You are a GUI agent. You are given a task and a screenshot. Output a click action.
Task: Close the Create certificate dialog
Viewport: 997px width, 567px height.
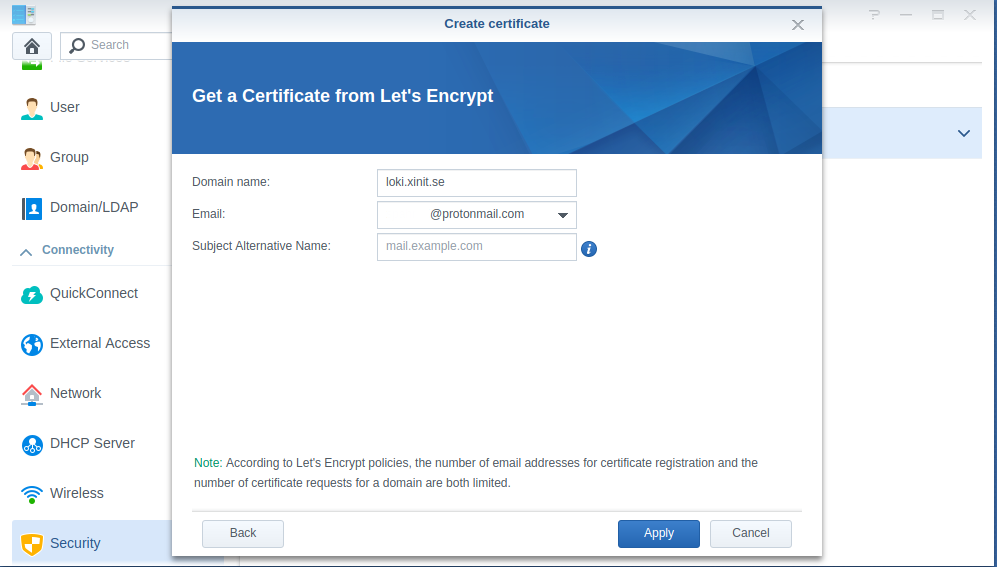(797, 25)
